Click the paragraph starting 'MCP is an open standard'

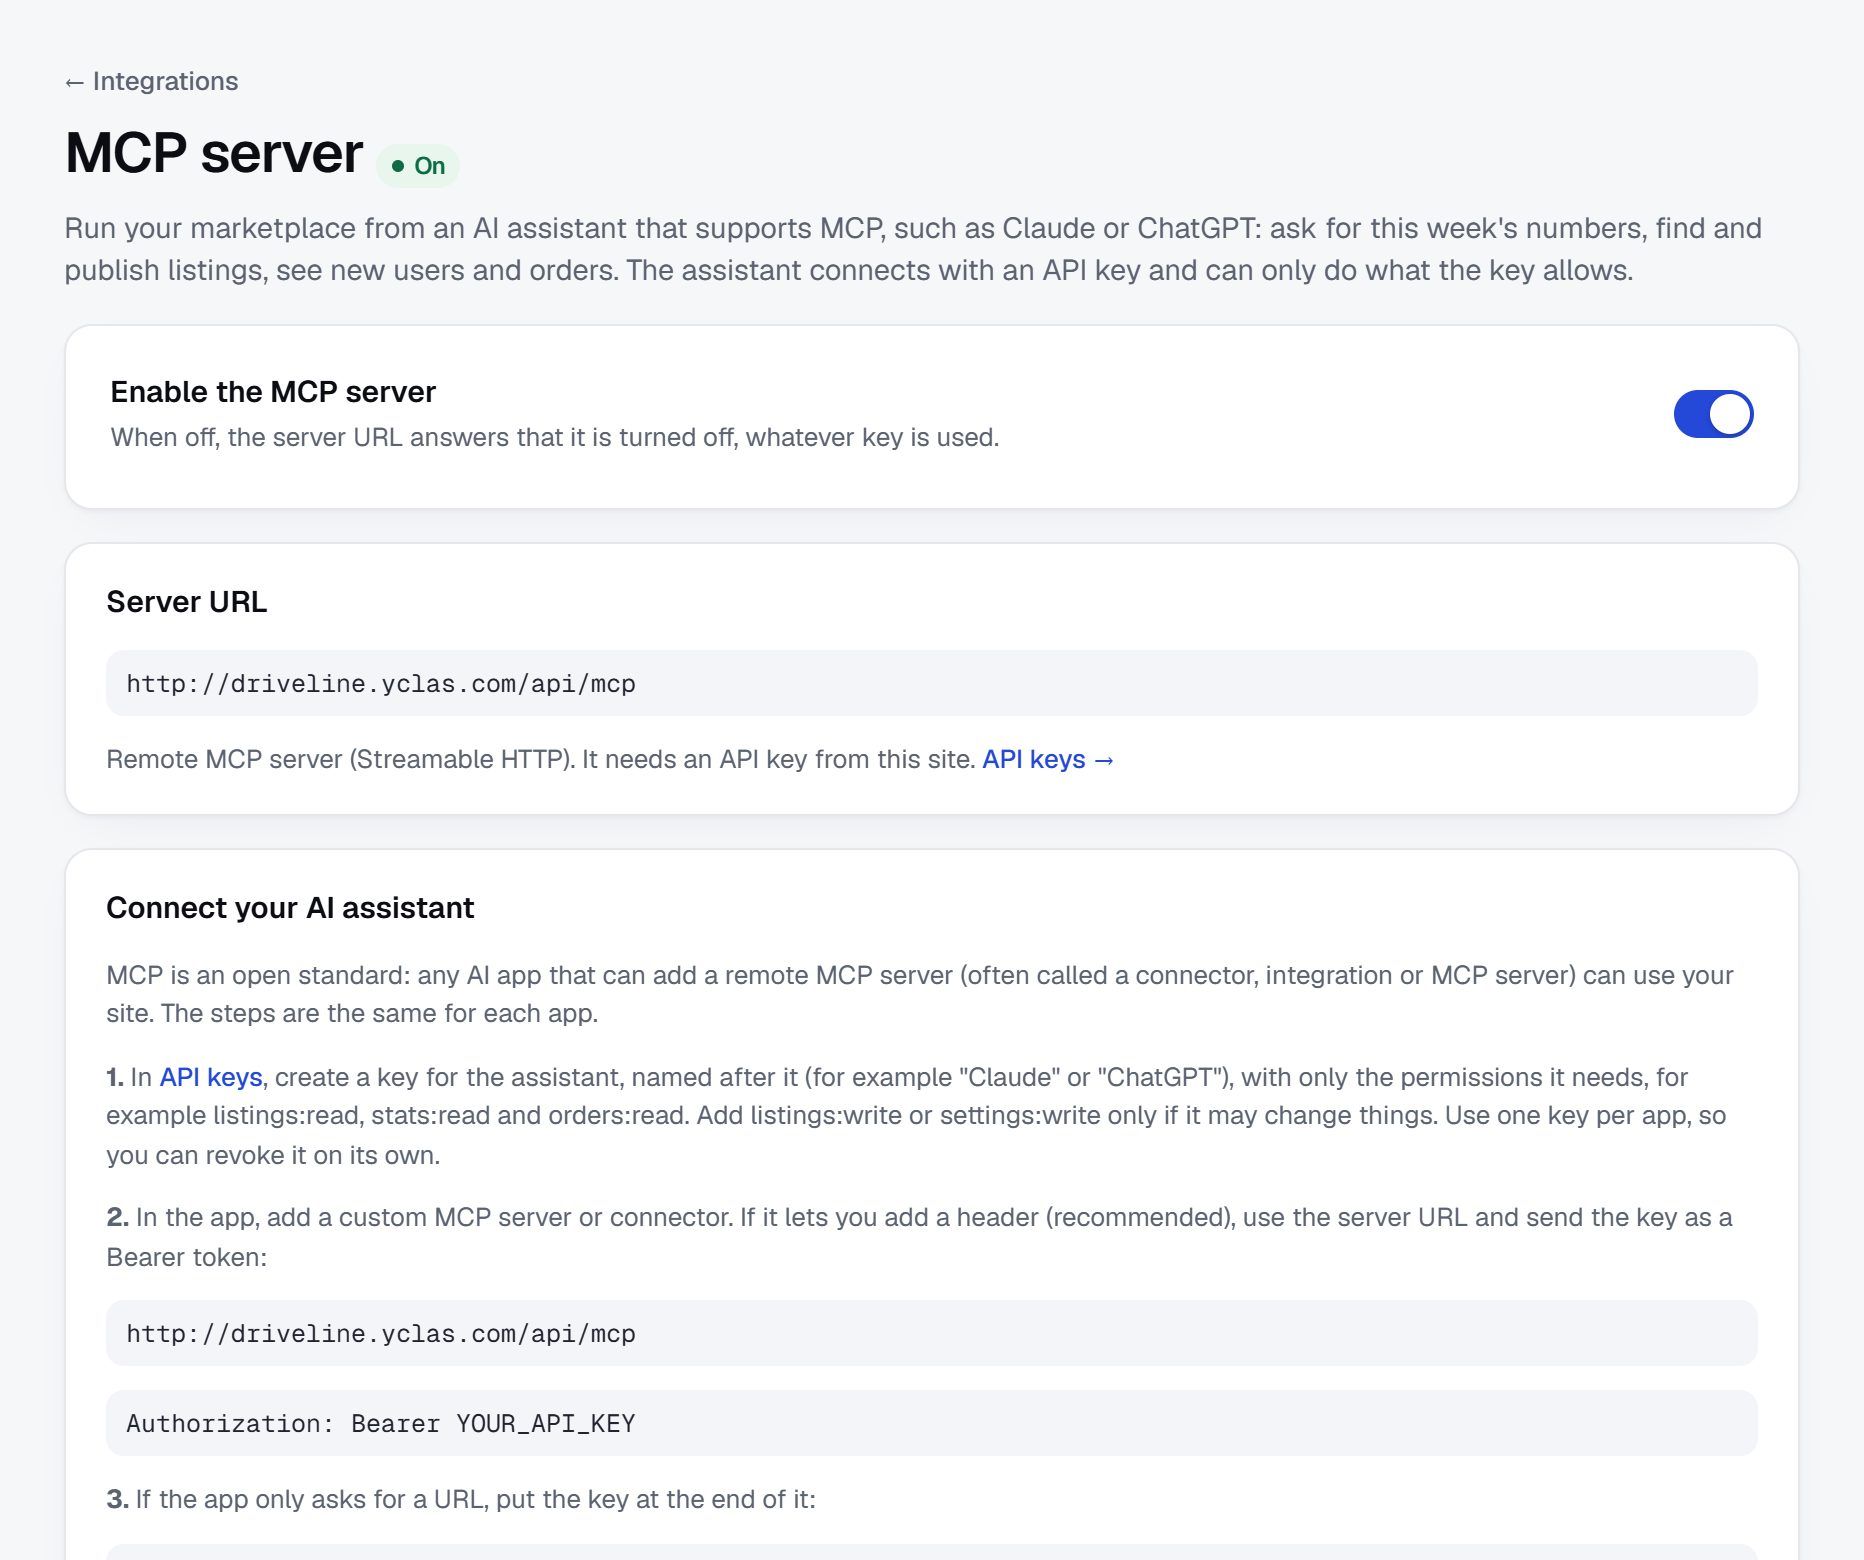point(919,994)
